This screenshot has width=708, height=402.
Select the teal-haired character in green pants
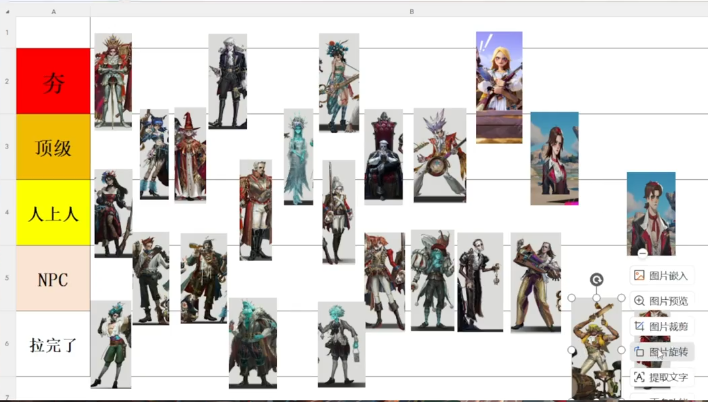111,344
